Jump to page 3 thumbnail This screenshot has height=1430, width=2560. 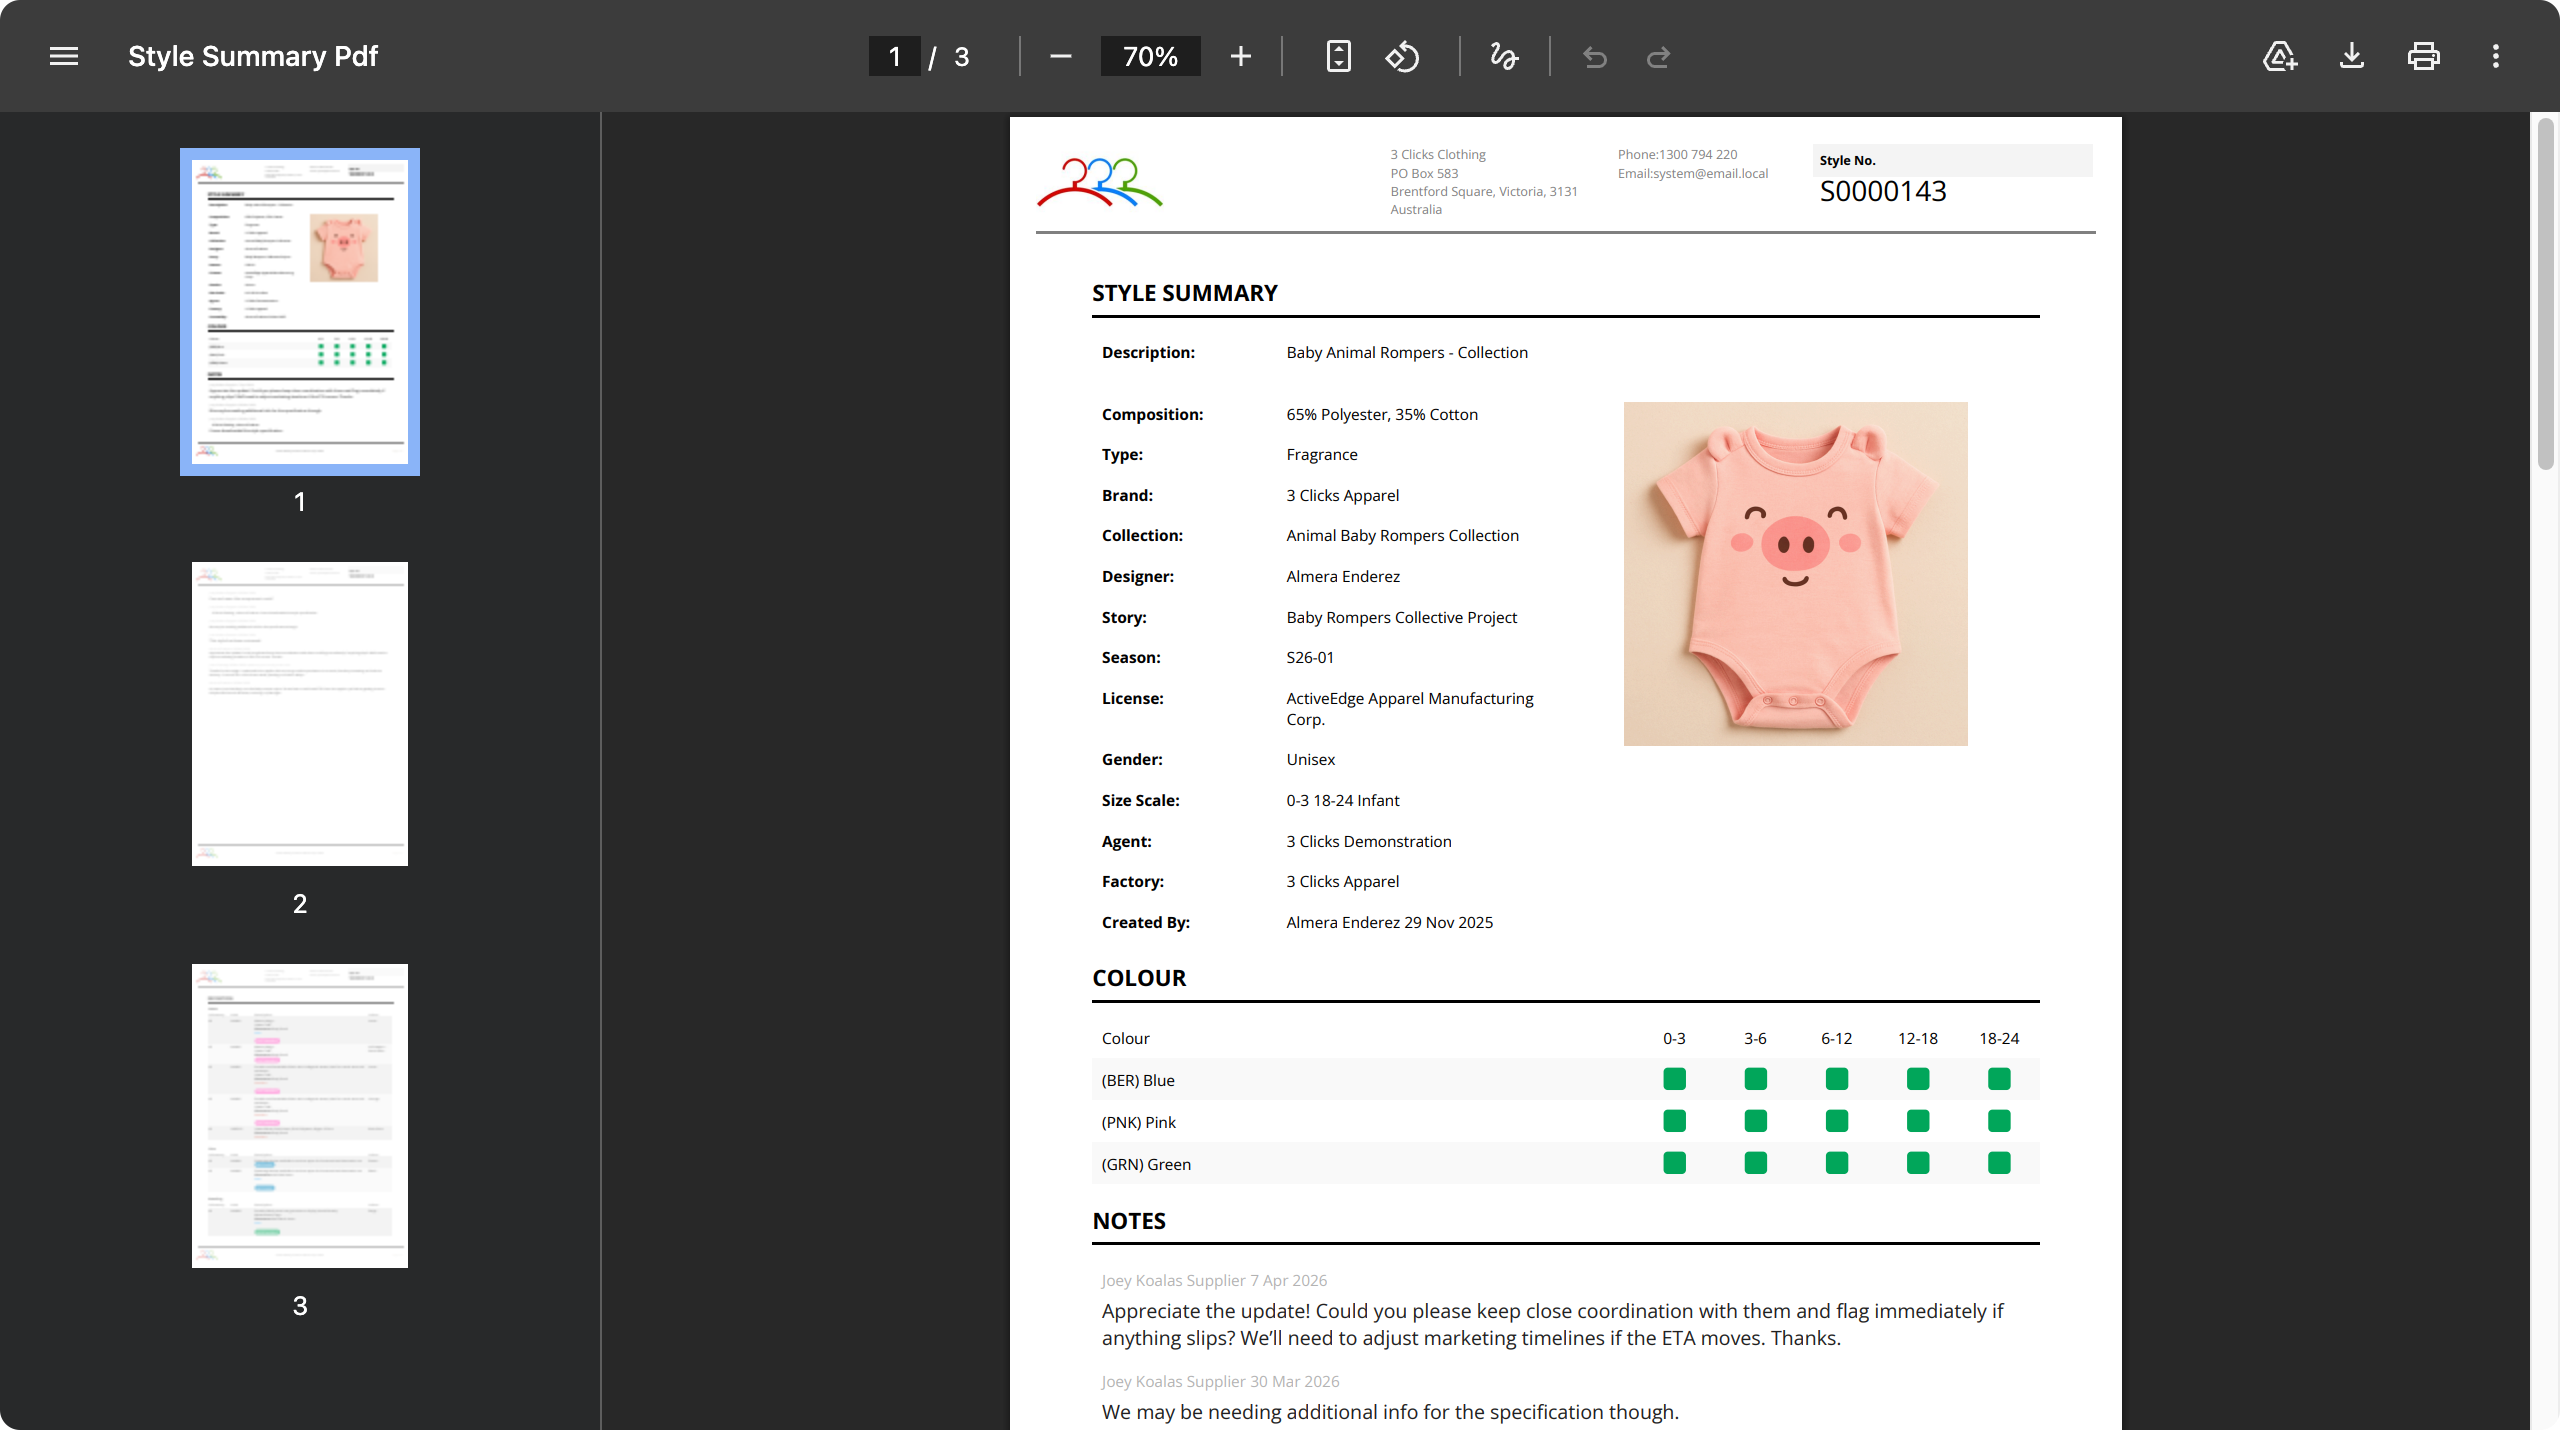click(x=300, y=1116)
